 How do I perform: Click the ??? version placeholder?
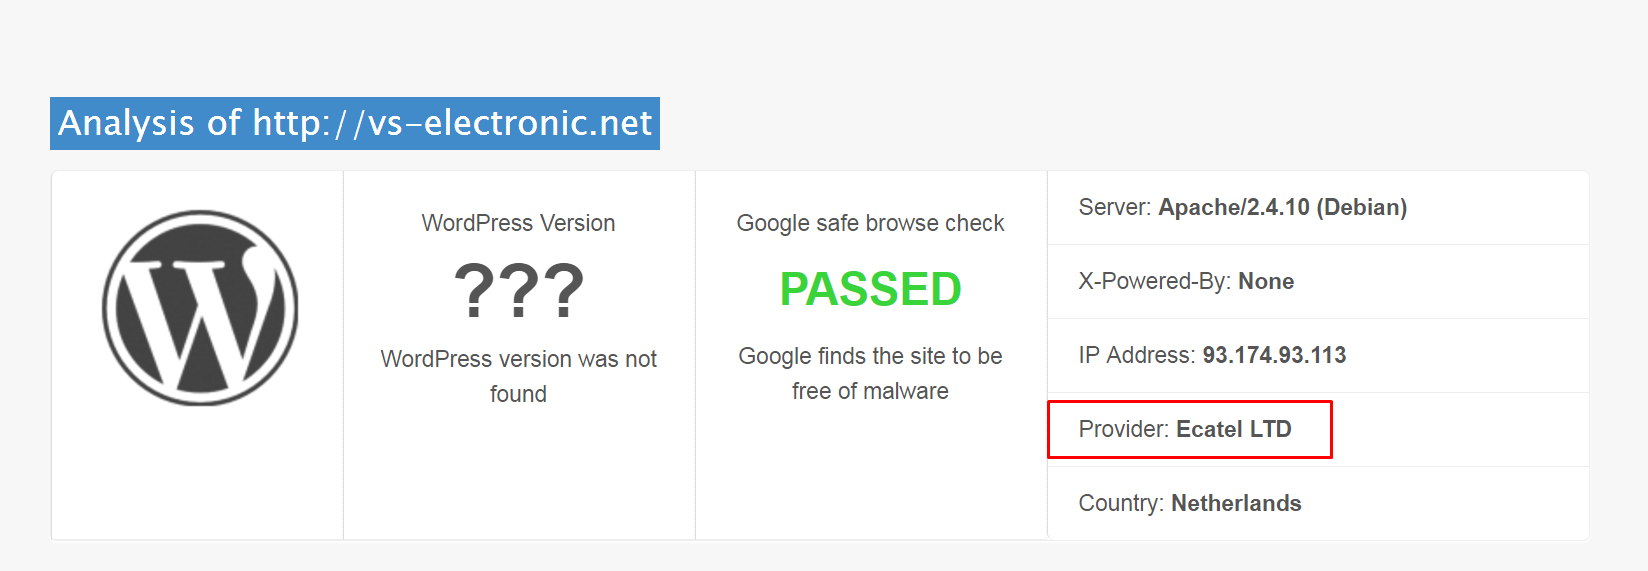pyautogui.click(x=519, y=291)
